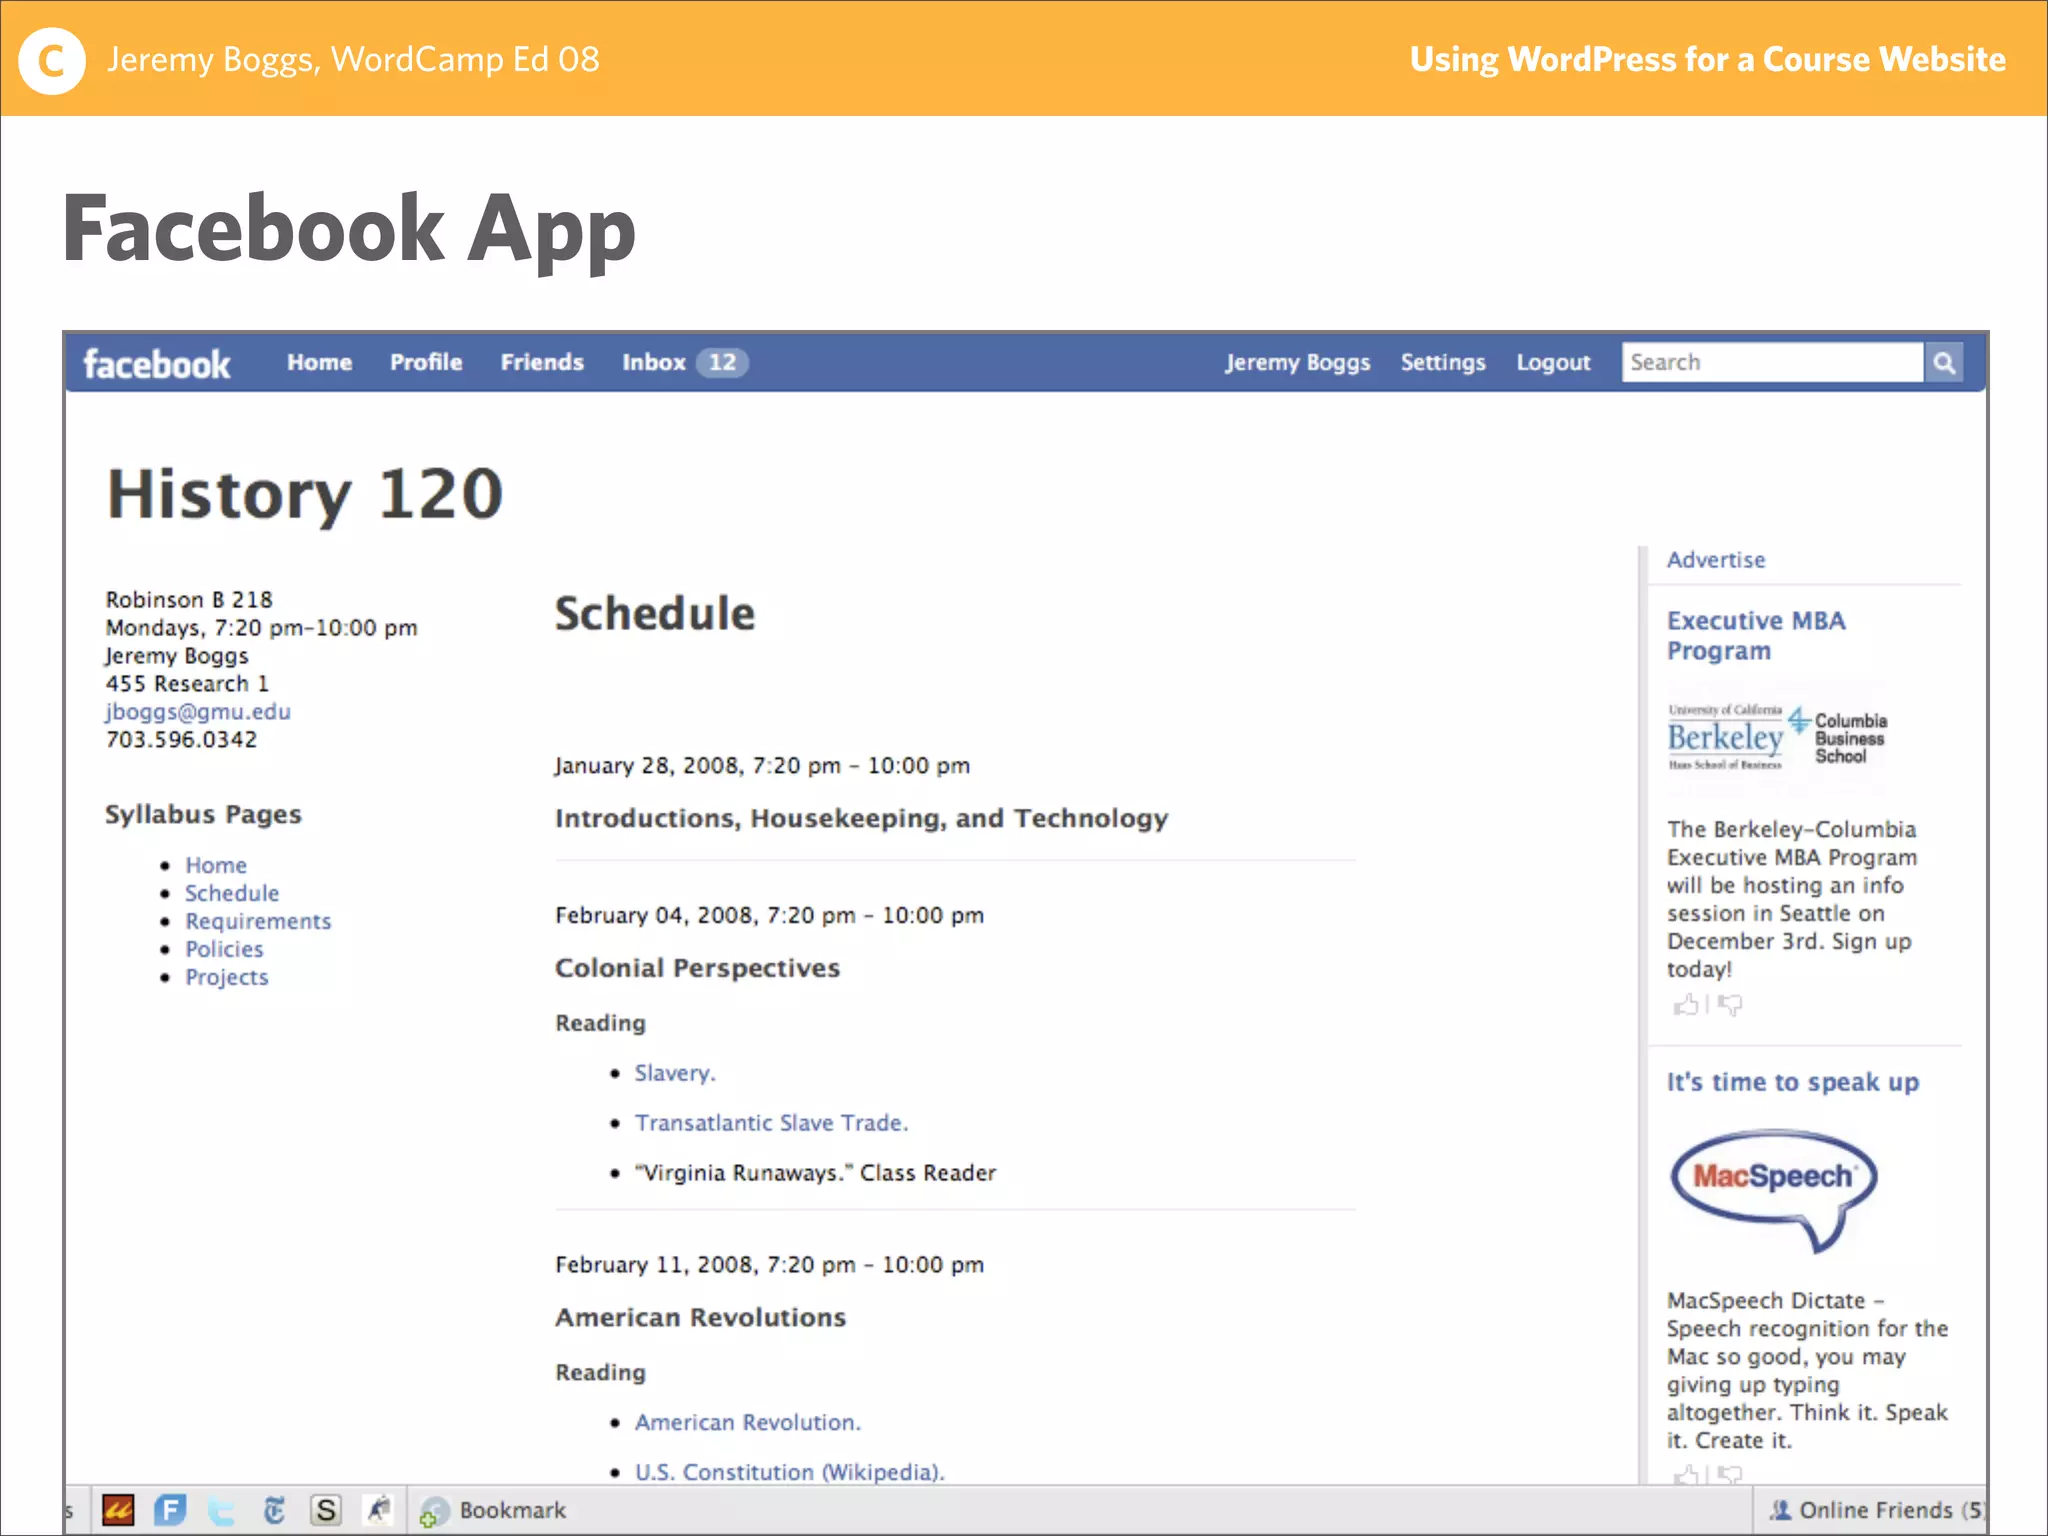Image resolution: width=2048 pixels, height=1536 pixels.
Task: Click the February 04, 2008 date line
Action: tap(769, 916)
